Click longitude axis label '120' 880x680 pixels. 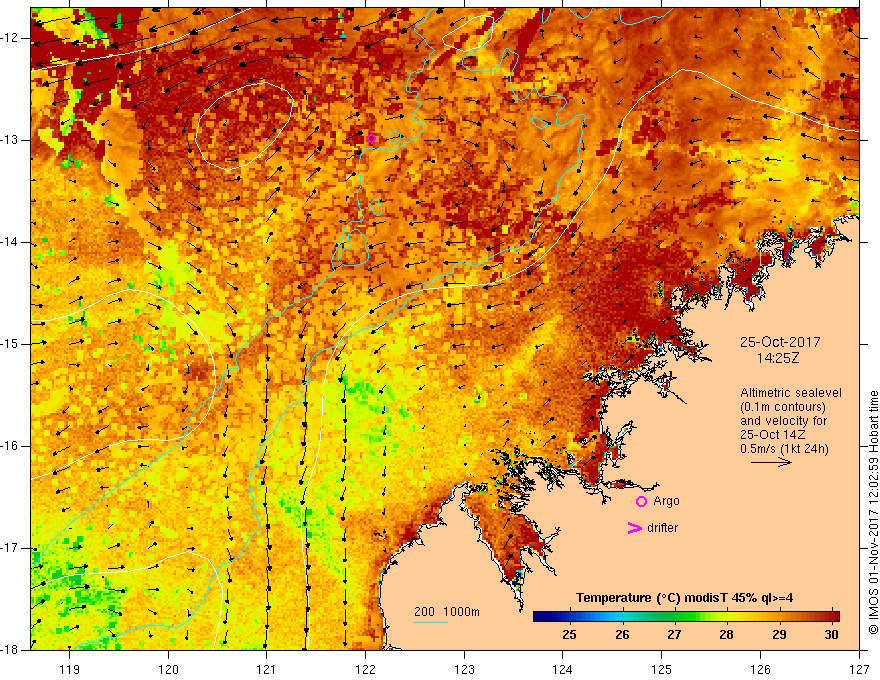168,669
